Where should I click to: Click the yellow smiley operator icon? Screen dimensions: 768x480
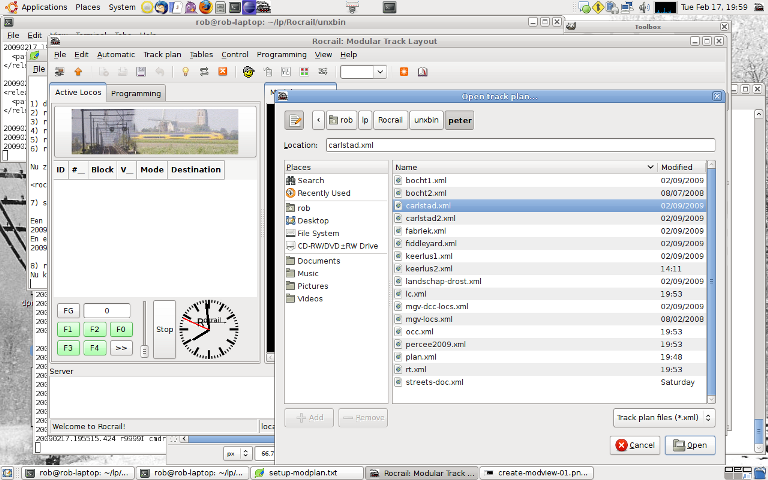(x=249, y=72)
